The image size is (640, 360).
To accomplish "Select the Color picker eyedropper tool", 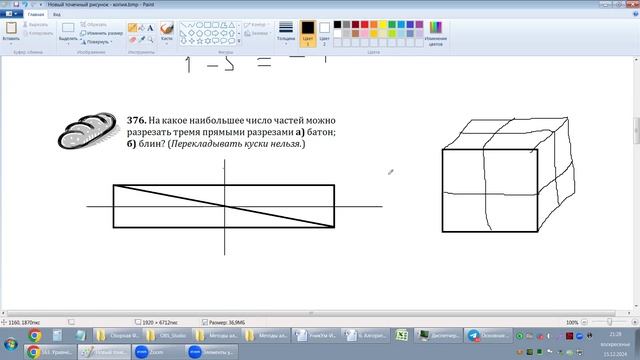I will pos(141,40).
